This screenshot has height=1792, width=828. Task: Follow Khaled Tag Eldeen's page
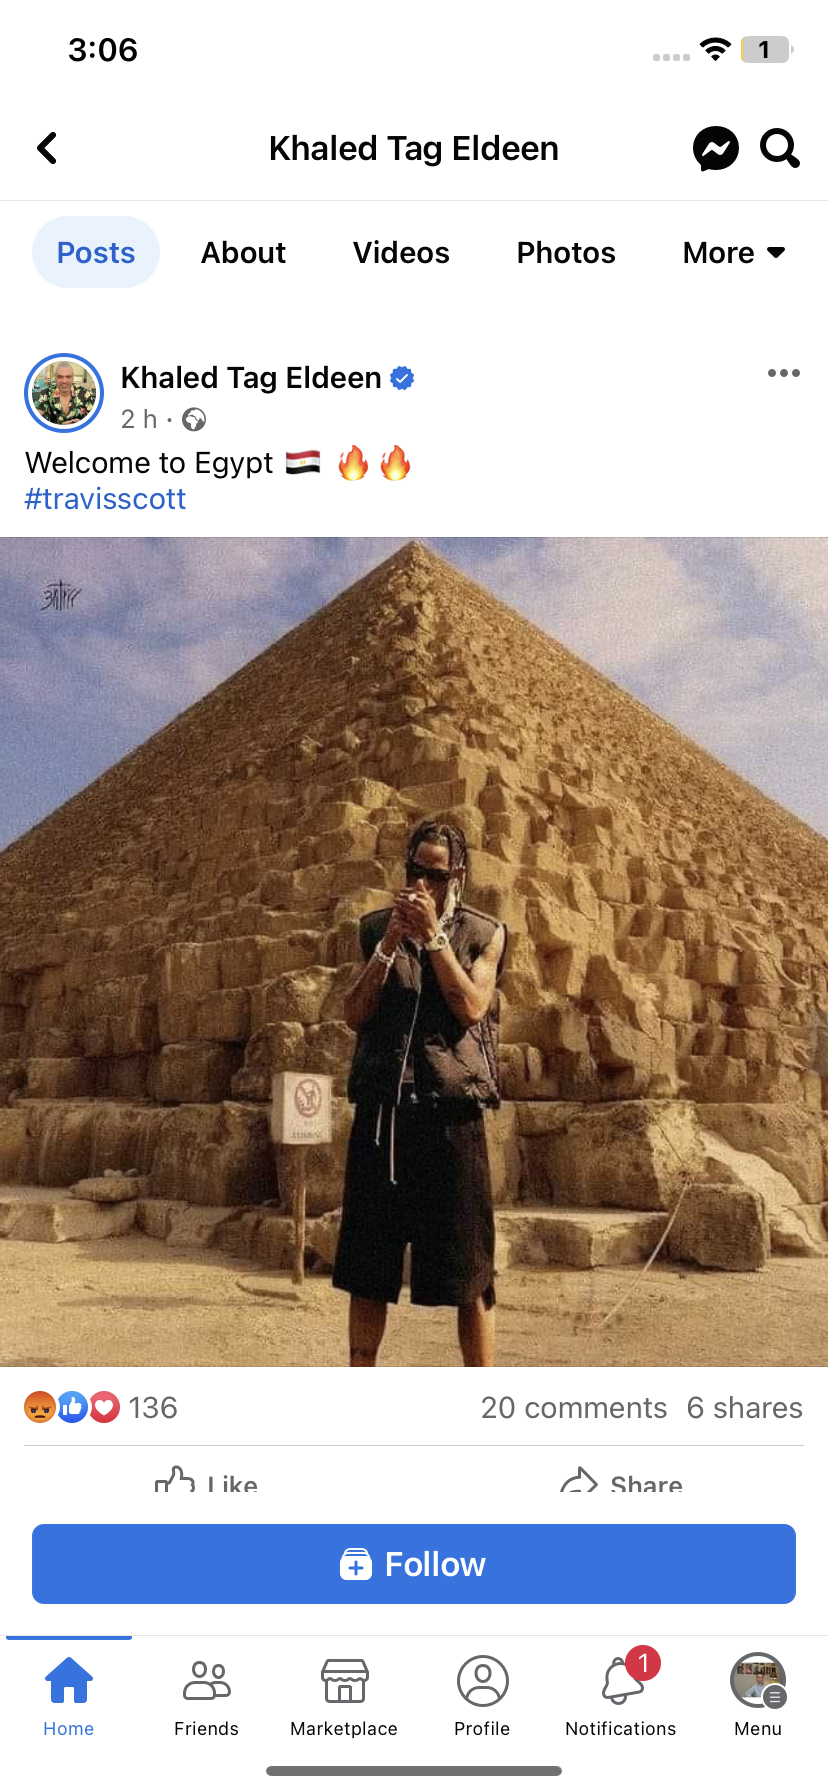tap(414, 1564)
